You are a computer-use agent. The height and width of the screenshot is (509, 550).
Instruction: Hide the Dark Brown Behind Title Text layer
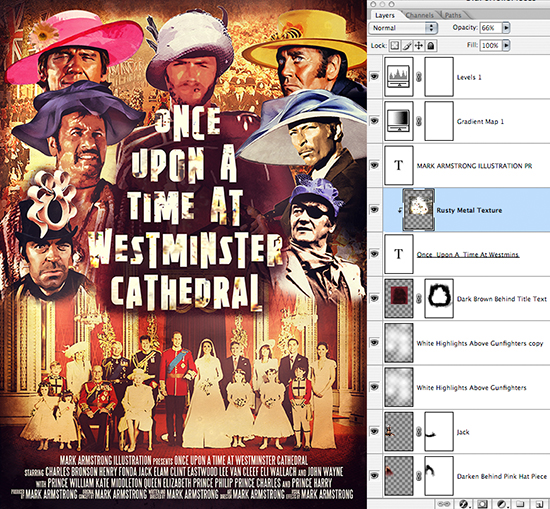tap(375, 298)
